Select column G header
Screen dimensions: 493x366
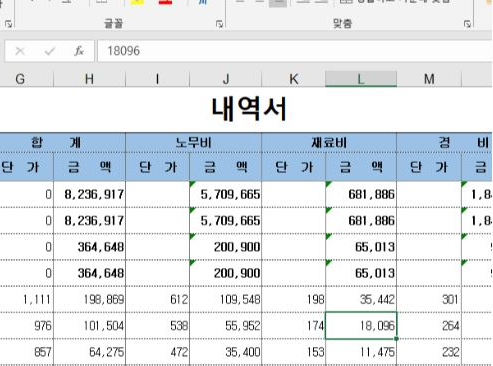pos(20,79)
